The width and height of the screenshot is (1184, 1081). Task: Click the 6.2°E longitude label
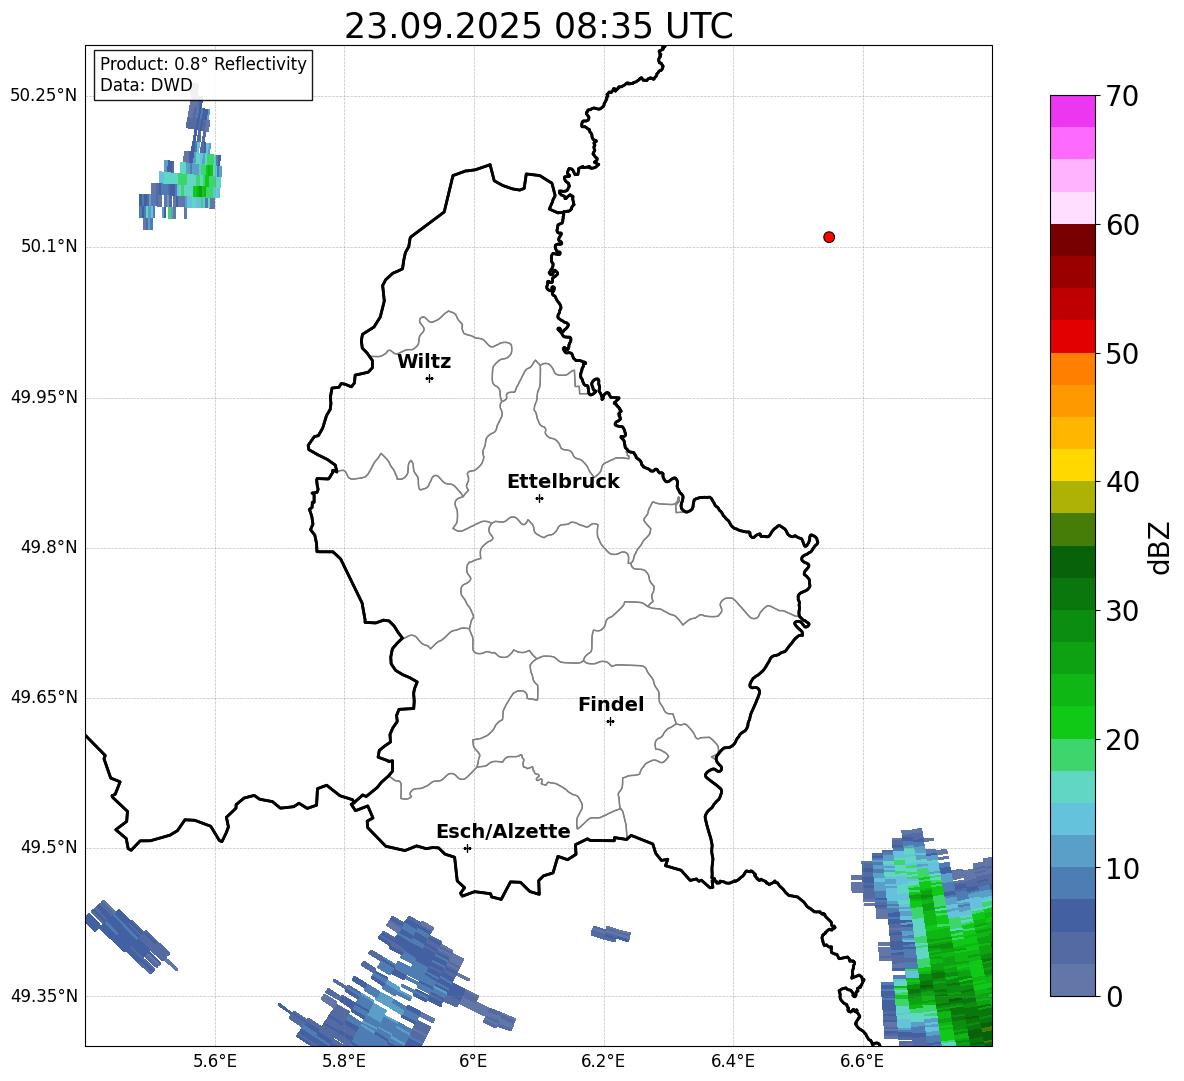pyautogui.click(x=603, y=1062)
